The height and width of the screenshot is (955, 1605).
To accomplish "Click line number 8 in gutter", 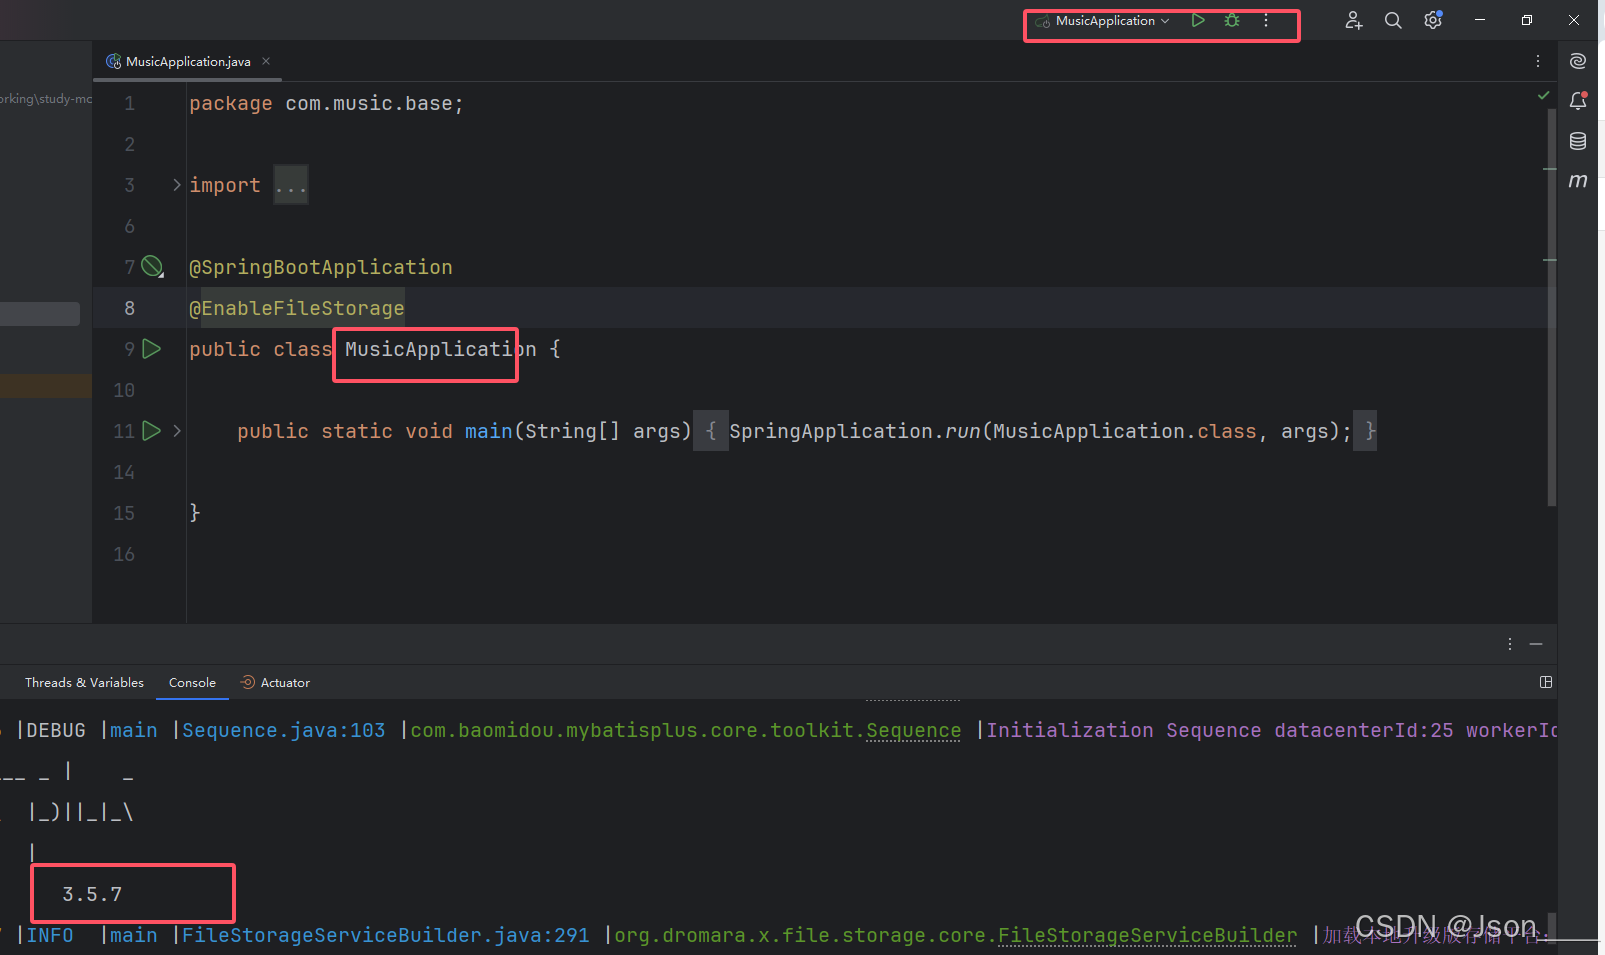I will 130,308.
